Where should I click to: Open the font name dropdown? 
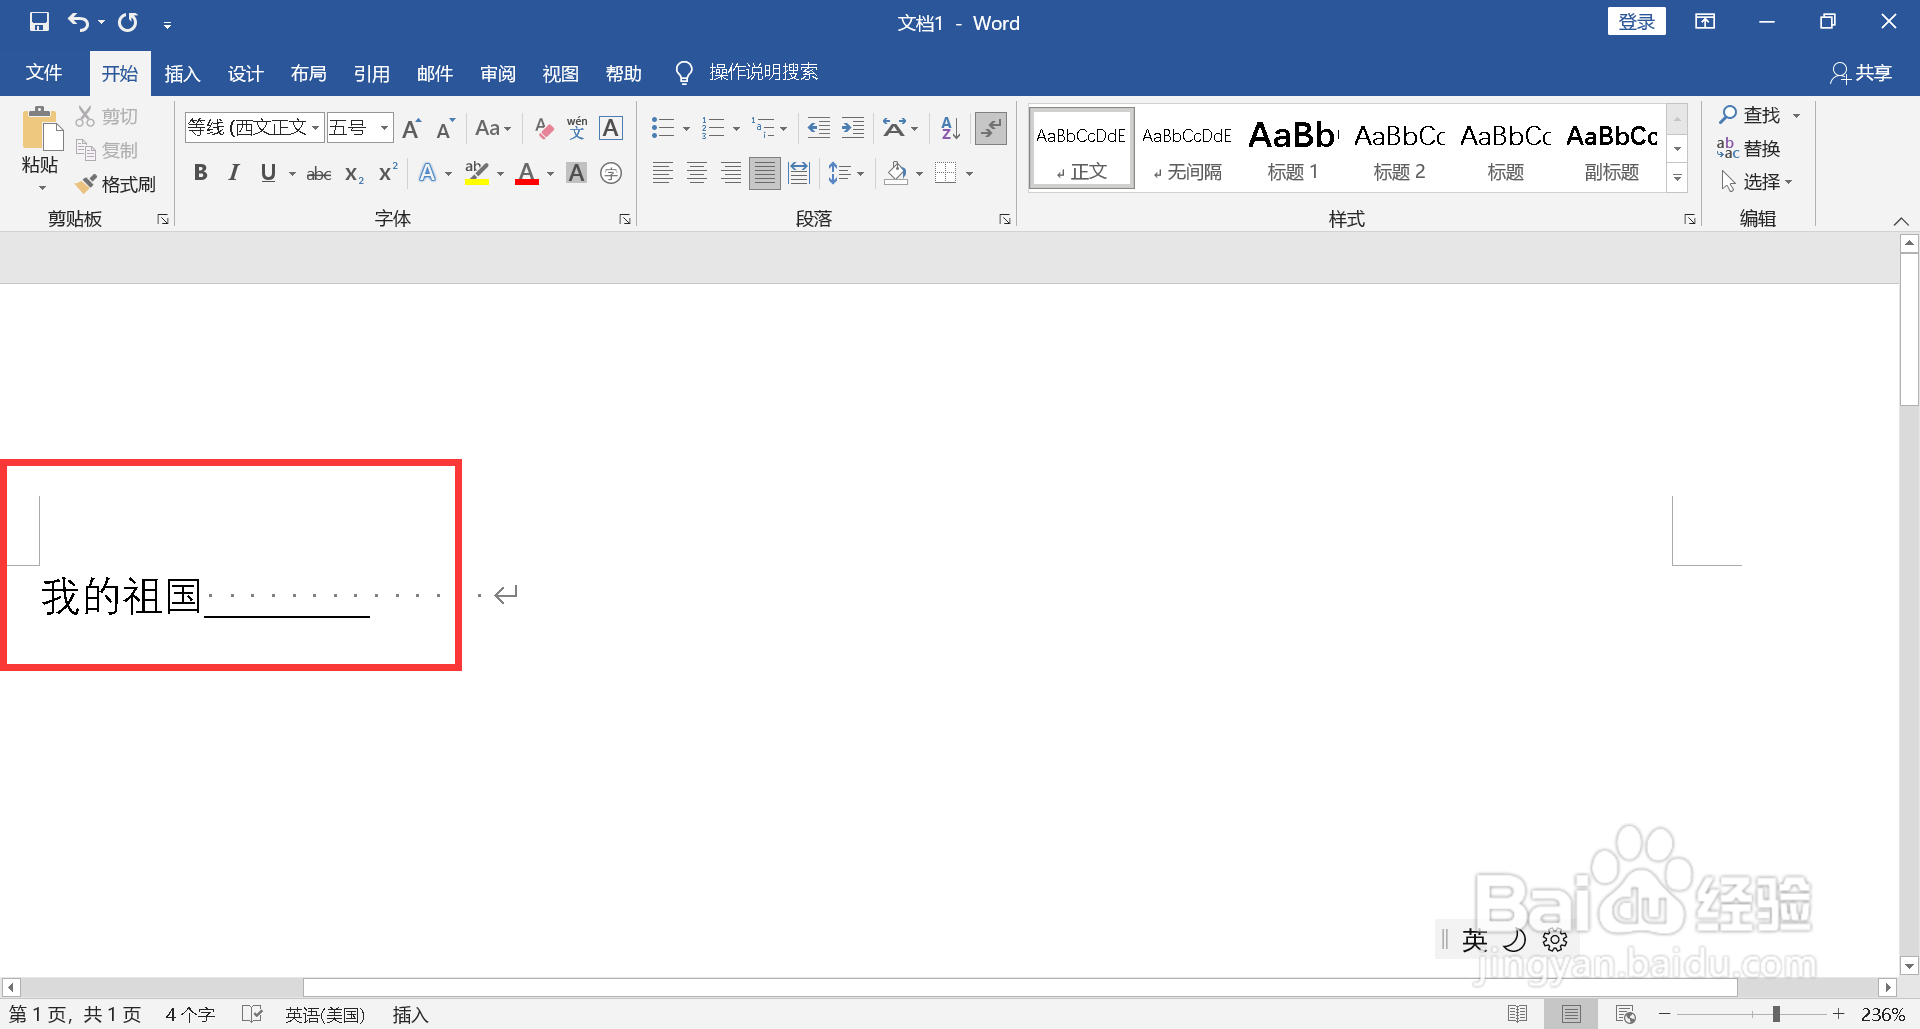click(316, 128)
